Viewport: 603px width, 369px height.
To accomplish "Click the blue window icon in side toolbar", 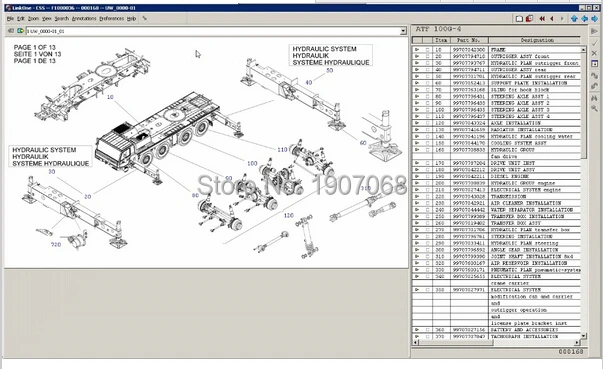I will coord(595,63).
